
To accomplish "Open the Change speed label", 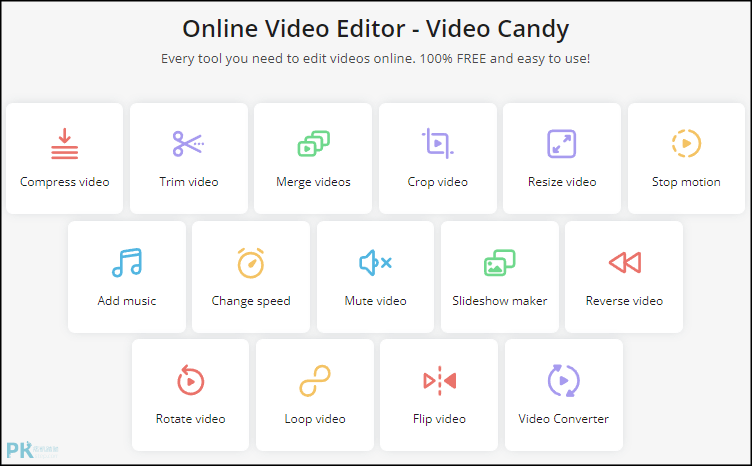I will 251,301.
